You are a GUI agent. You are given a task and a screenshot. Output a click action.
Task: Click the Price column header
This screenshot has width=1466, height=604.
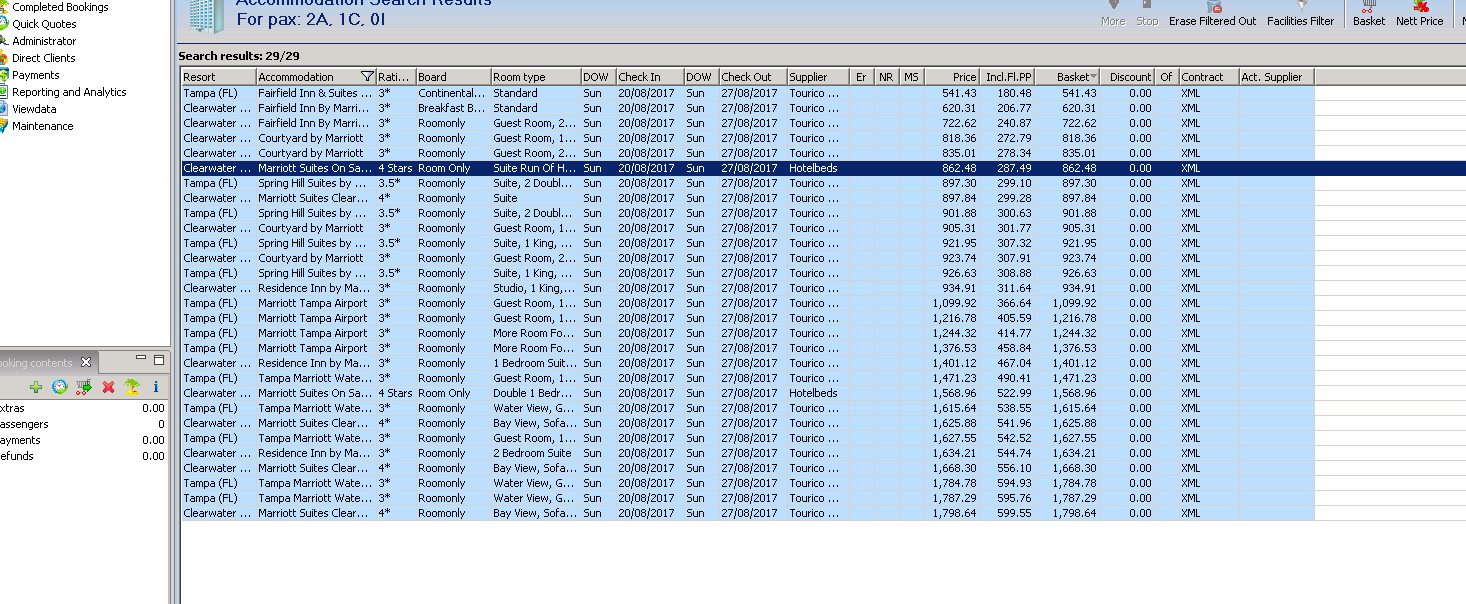(952, 77)
